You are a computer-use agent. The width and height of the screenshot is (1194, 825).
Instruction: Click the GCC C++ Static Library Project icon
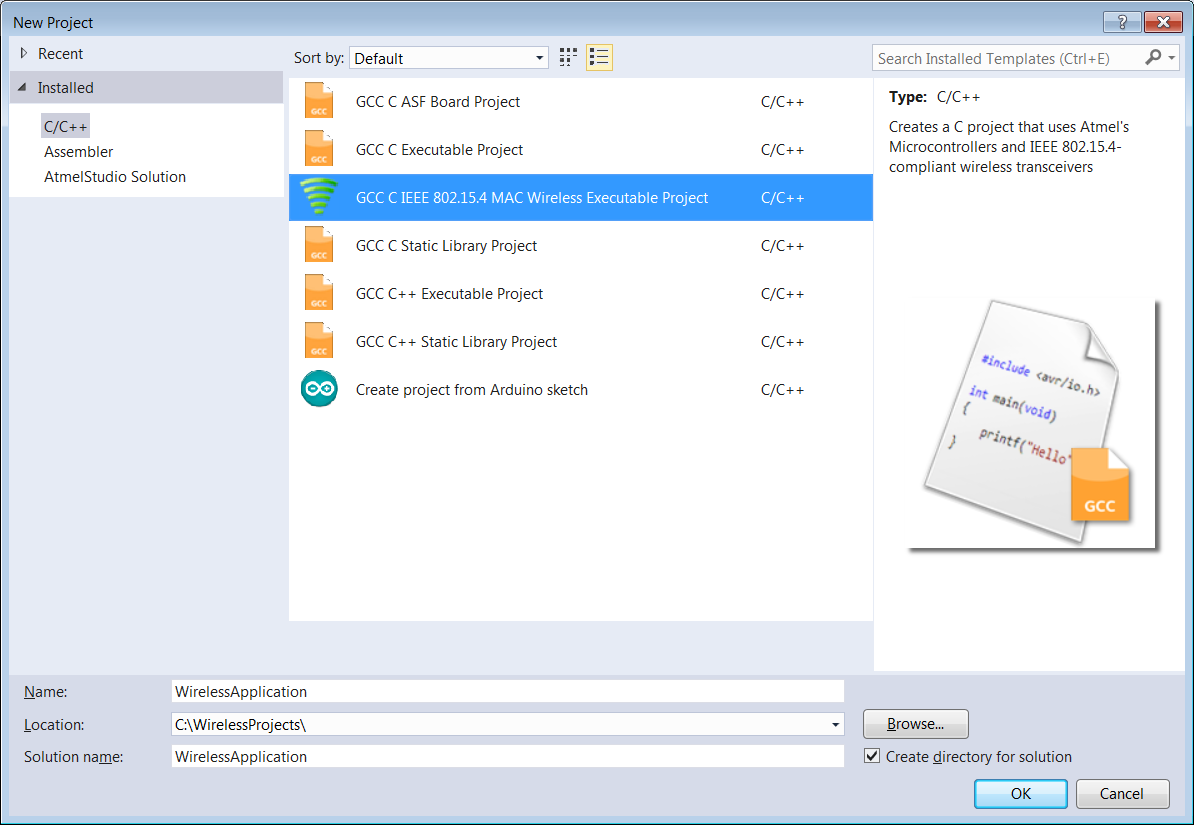319,341
